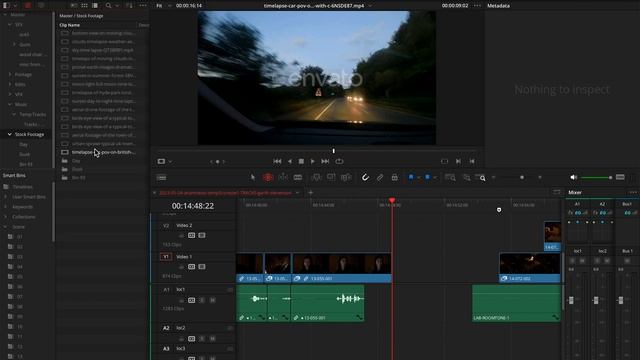
Task: Play the viewer clip forward
Action: pyautogui.click(x=313, y=161)
